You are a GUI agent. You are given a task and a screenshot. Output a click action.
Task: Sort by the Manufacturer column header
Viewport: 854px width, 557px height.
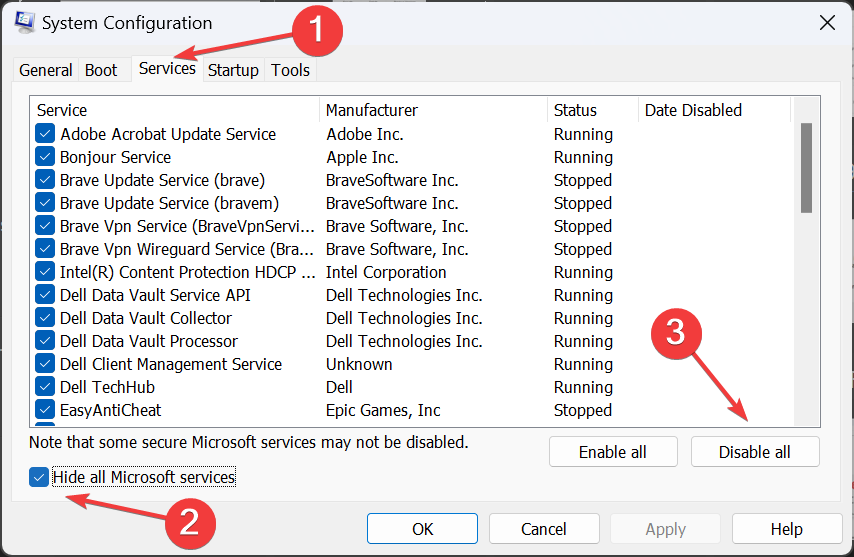click(x=434, y=110)
